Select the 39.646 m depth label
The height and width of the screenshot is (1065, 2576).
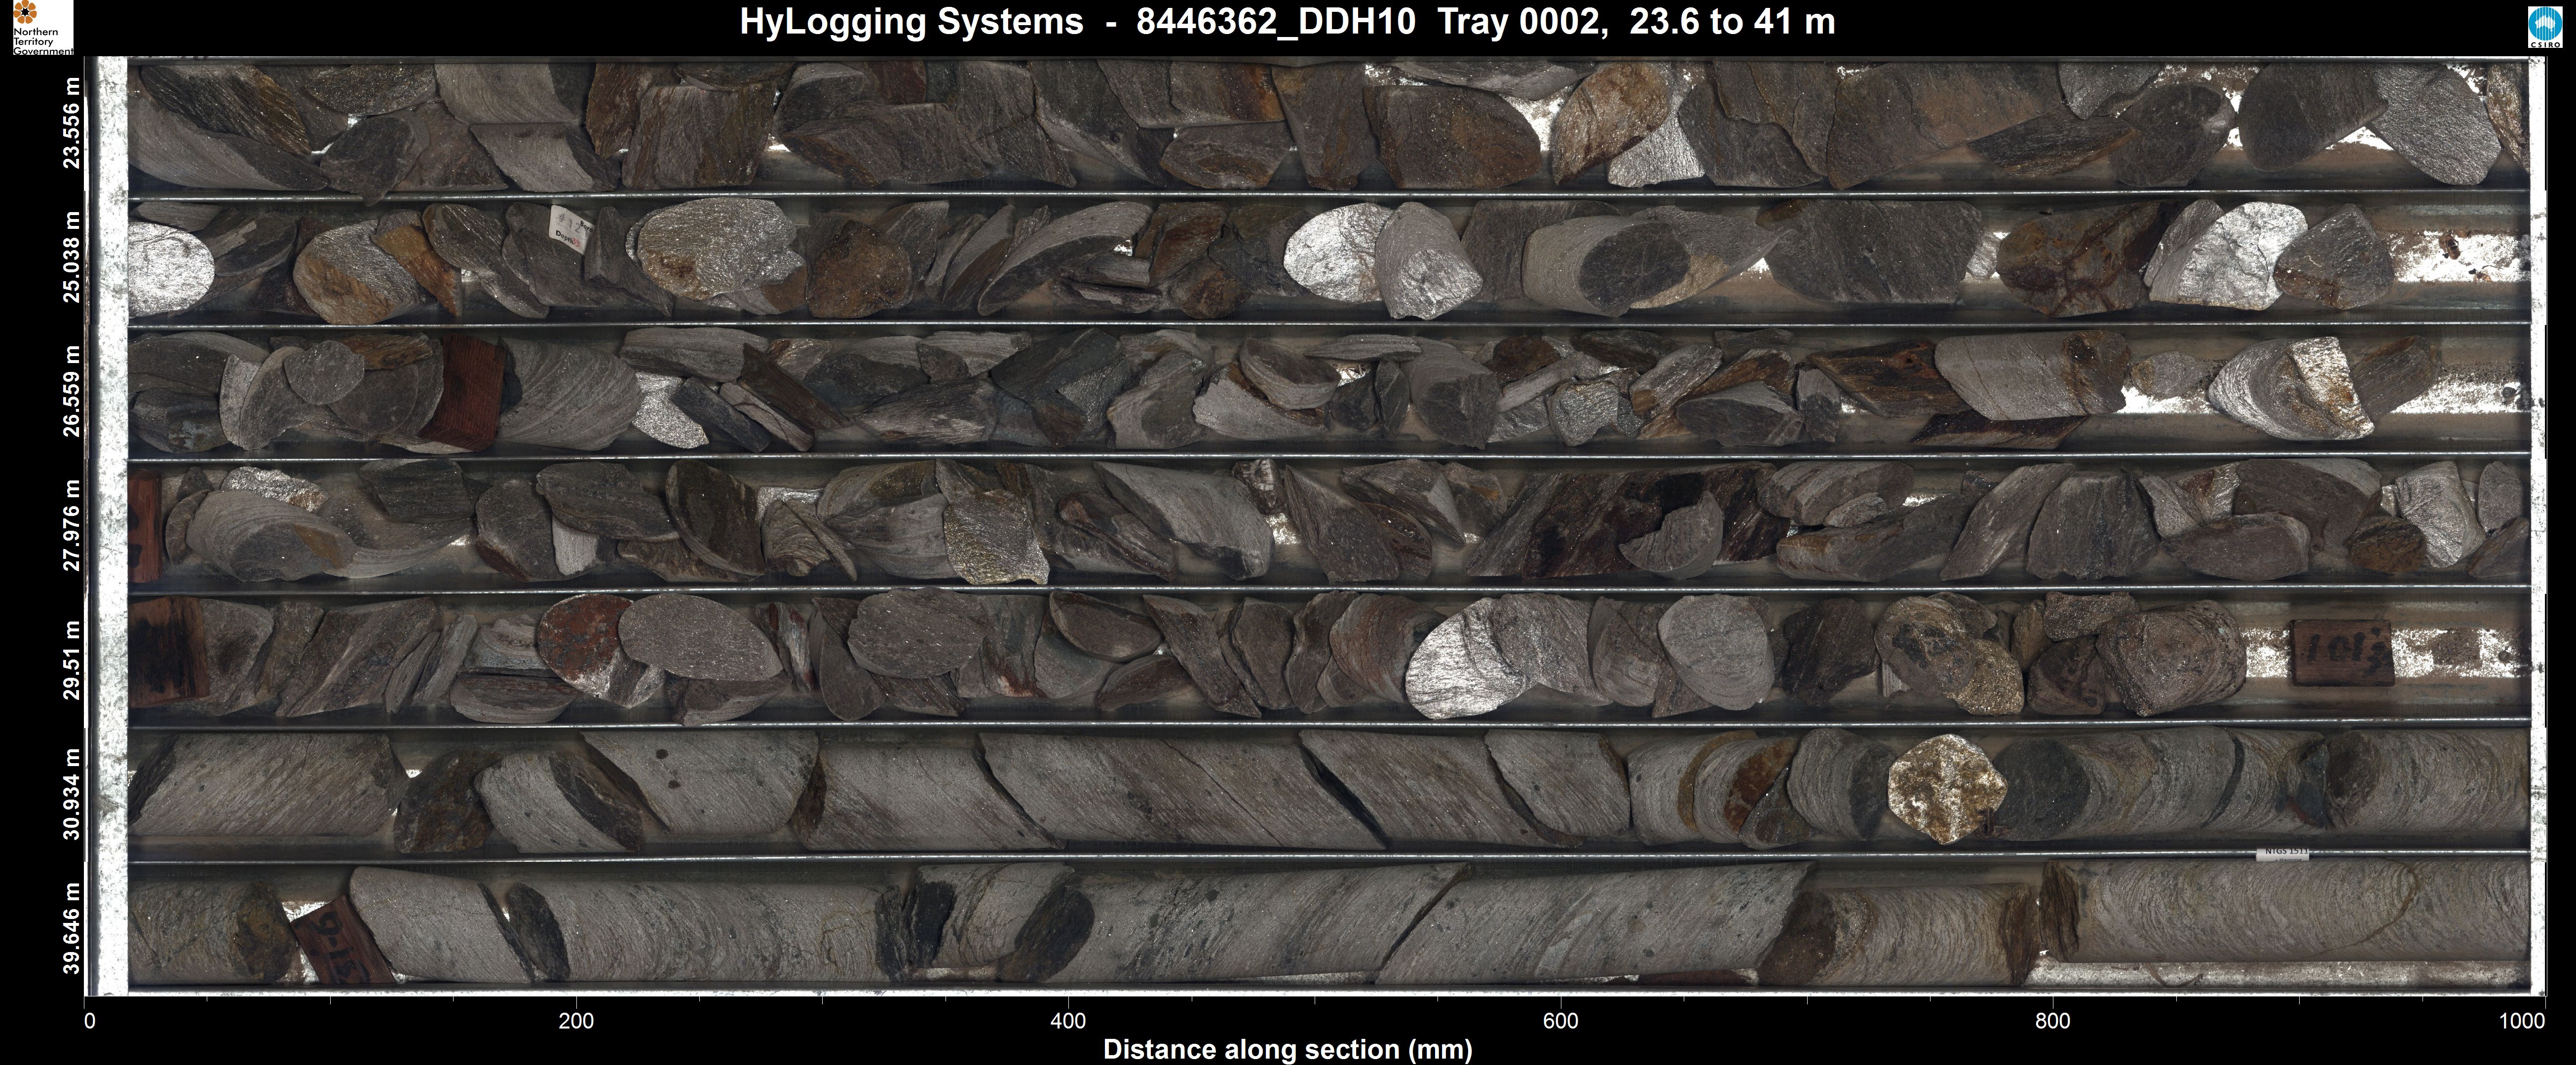click(x=71, y=927)
